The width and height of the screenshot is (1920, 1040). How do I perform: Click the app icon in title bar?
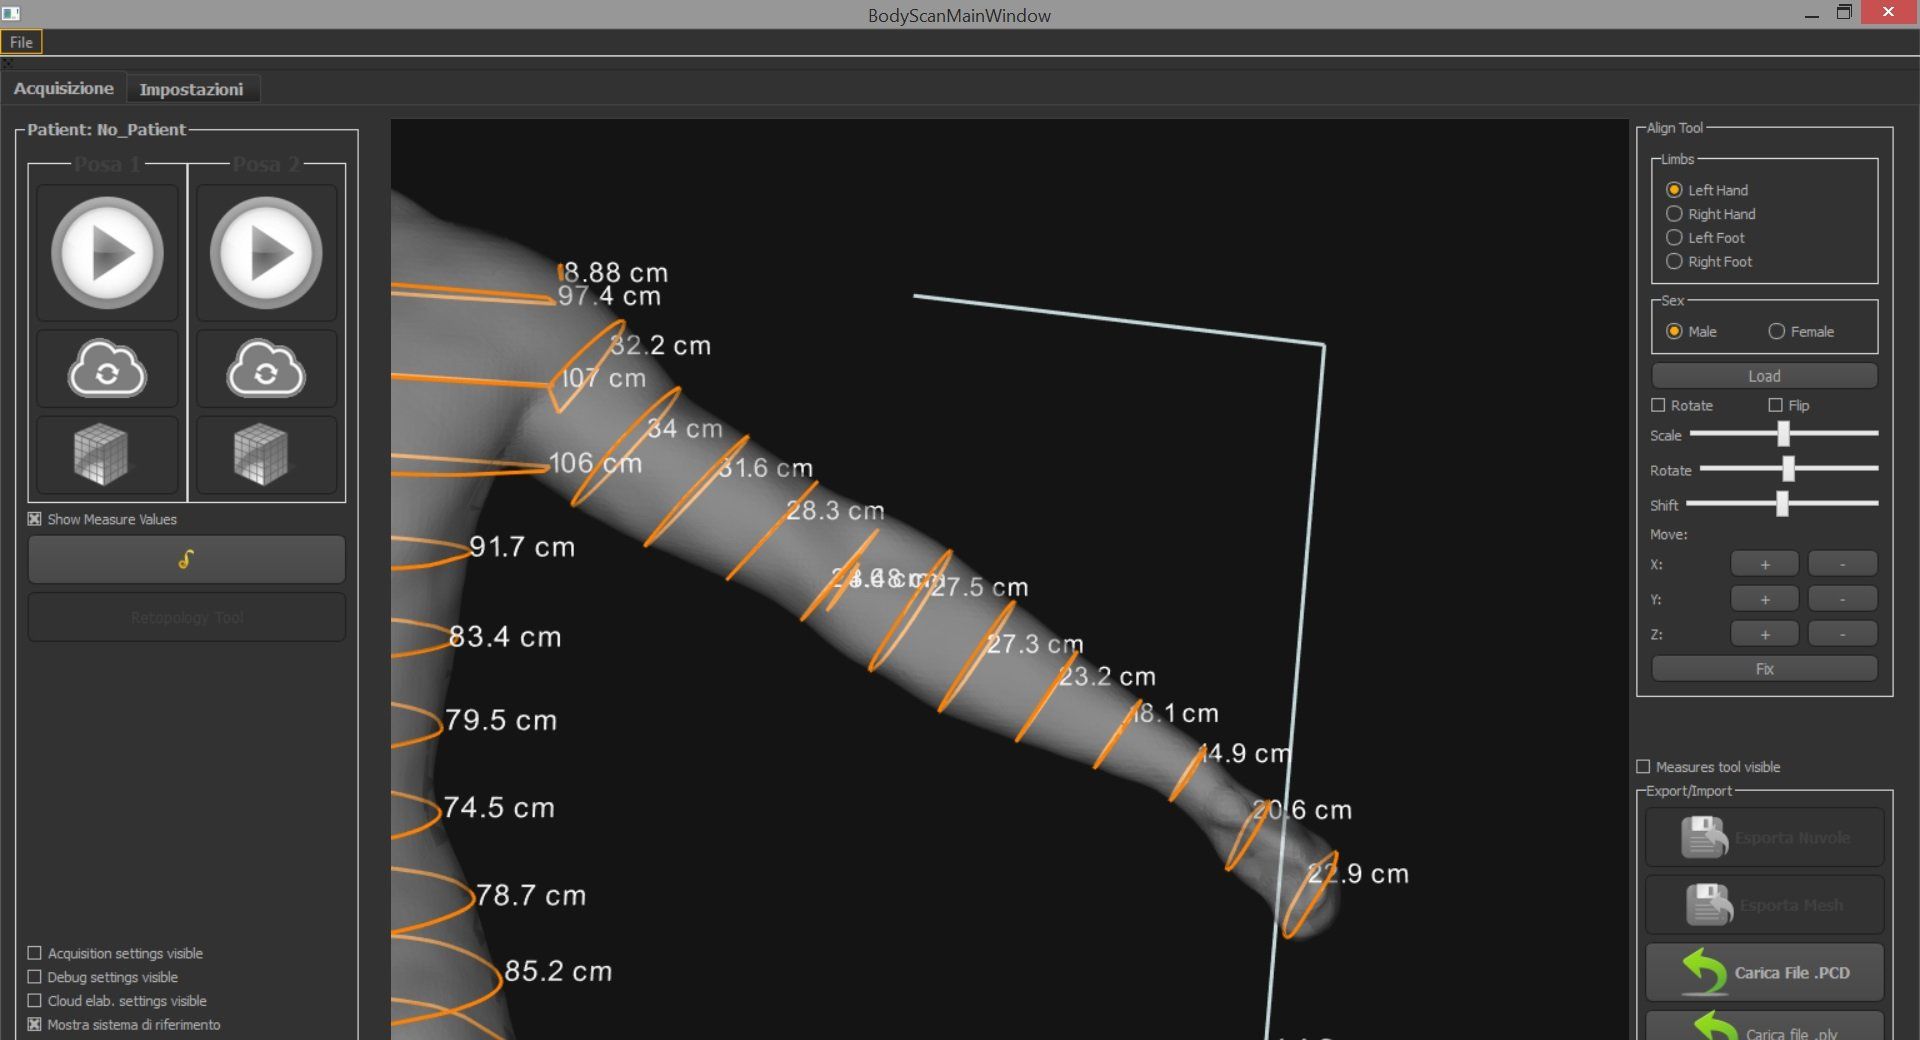pos(11,14)
